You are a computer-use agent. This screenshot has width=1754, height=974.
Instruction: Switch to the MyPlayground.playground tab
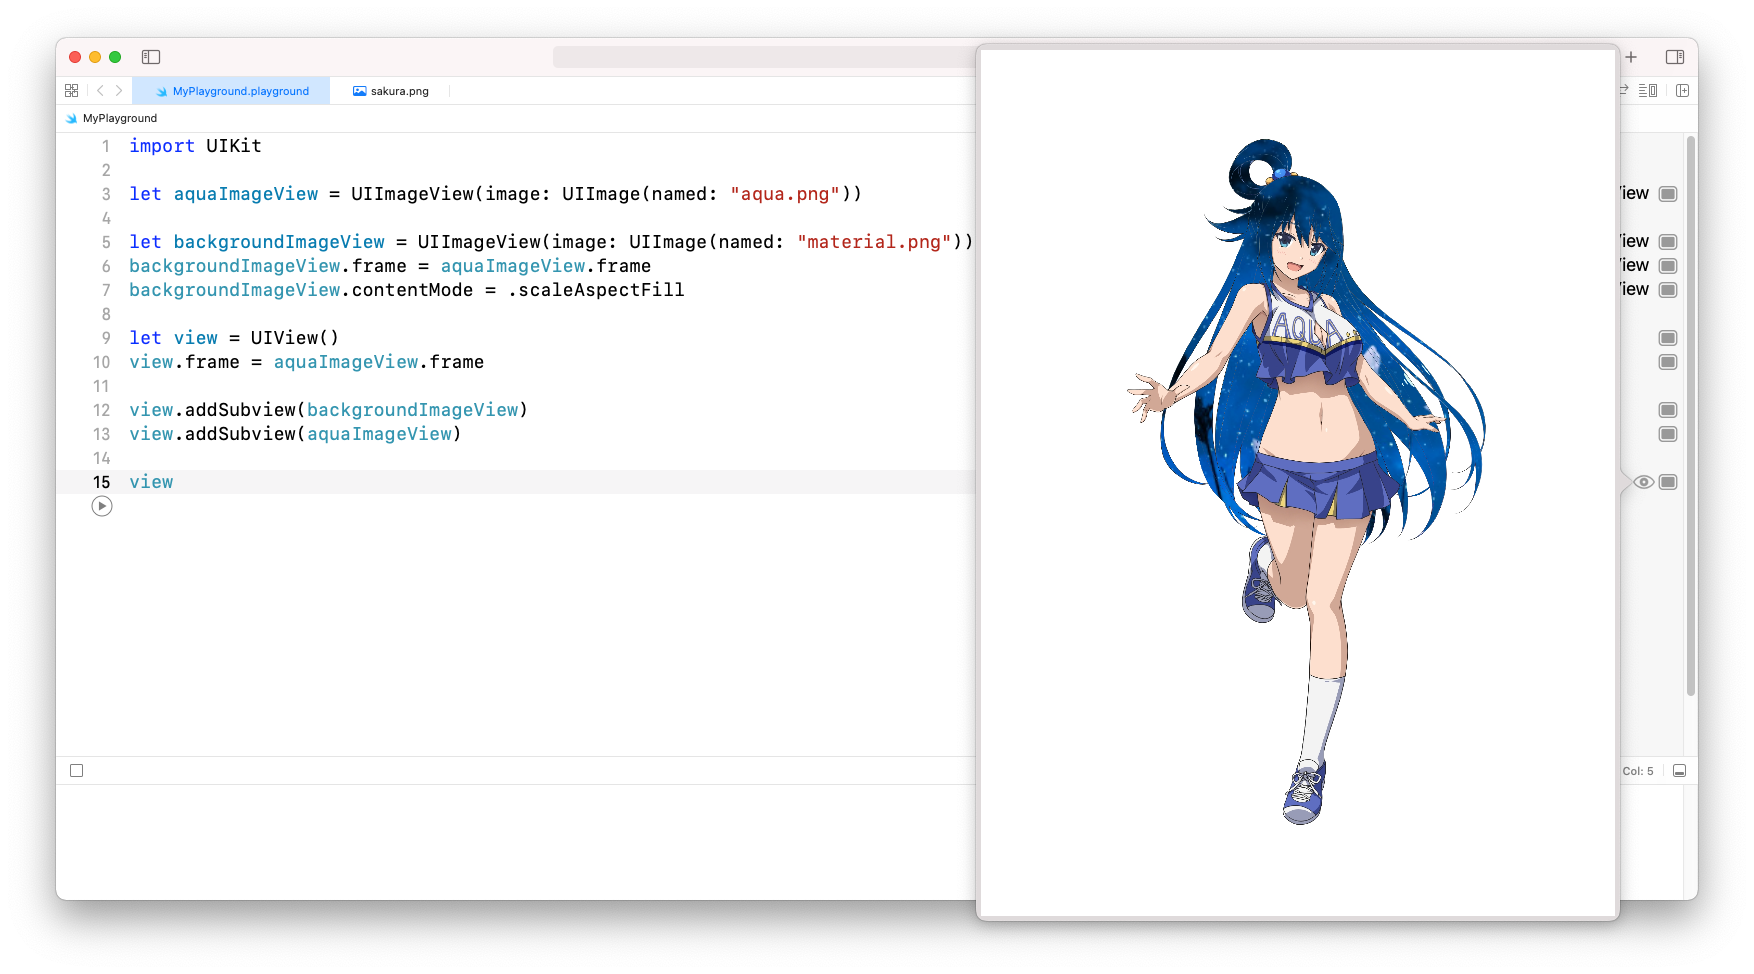point(232,91)
